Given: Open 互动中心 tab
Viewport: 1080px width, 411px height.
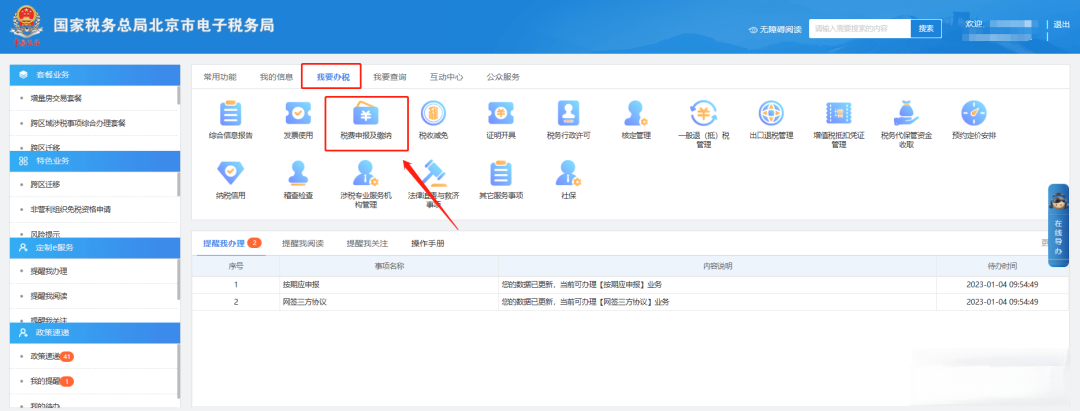Looking at the screenshot, I should [446, 77].
